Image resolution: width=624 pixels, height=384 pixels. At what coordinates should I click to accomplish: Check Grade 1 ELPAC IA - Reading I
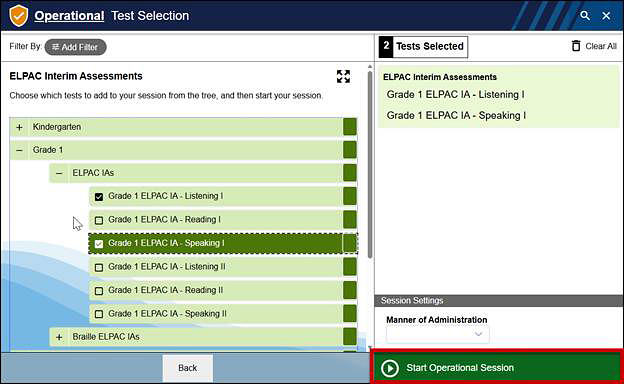99,220
